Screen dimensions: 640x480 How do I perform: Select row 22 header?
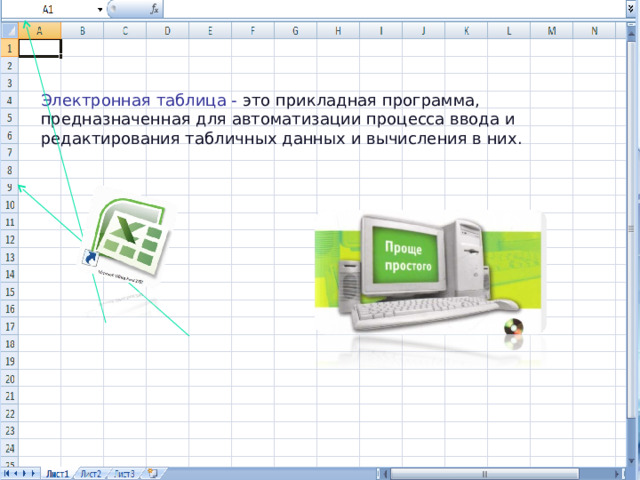tap(10, 413)
